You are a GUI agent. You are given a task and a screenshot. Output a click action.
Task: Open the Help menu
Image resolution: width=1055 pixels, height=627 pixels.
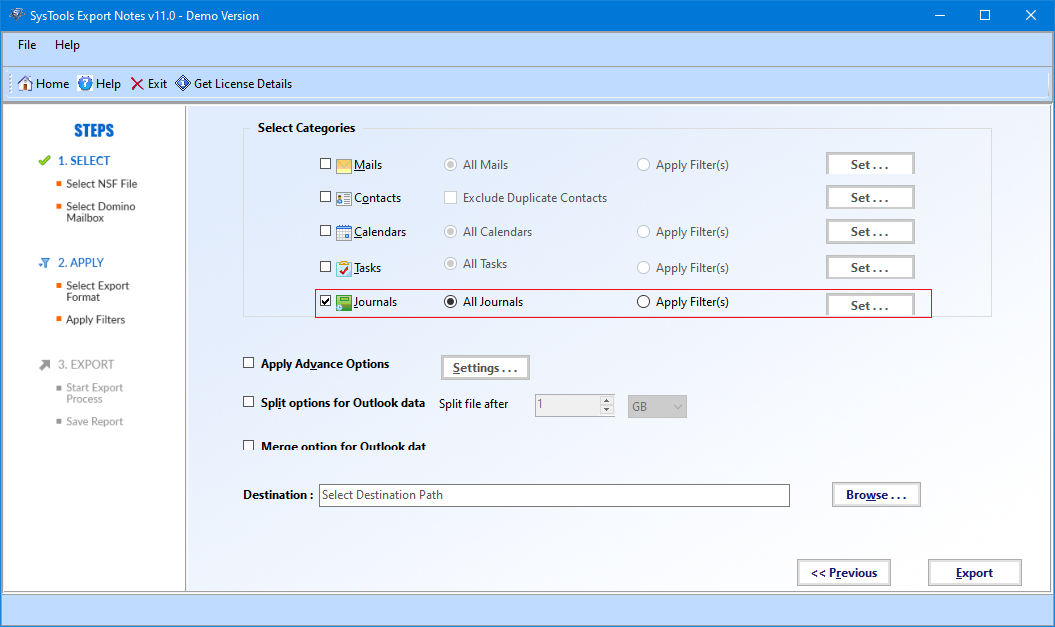(67, 45)
